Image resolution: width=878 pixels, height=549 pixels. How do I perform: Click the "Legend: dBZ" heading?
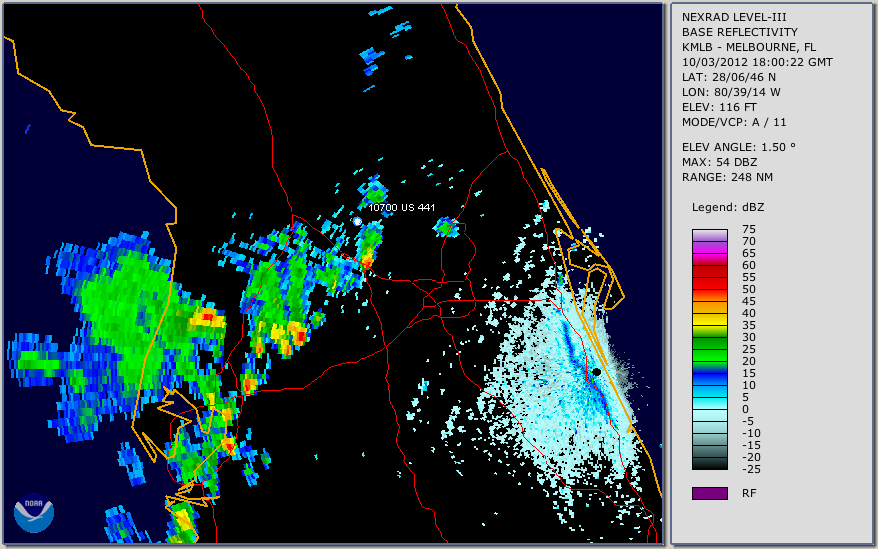(x=727, y=207)
